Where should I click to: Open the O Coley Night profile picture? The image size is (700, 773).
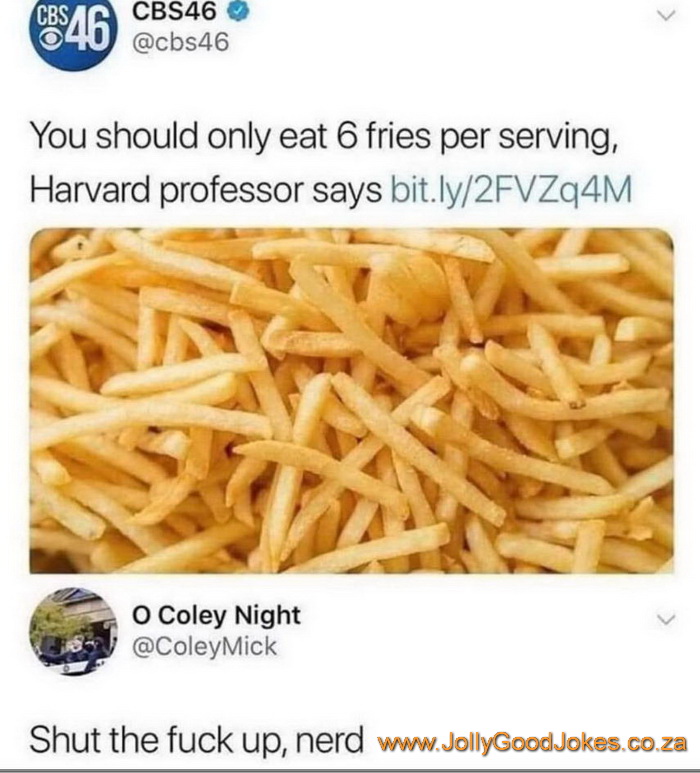point(74,632)
